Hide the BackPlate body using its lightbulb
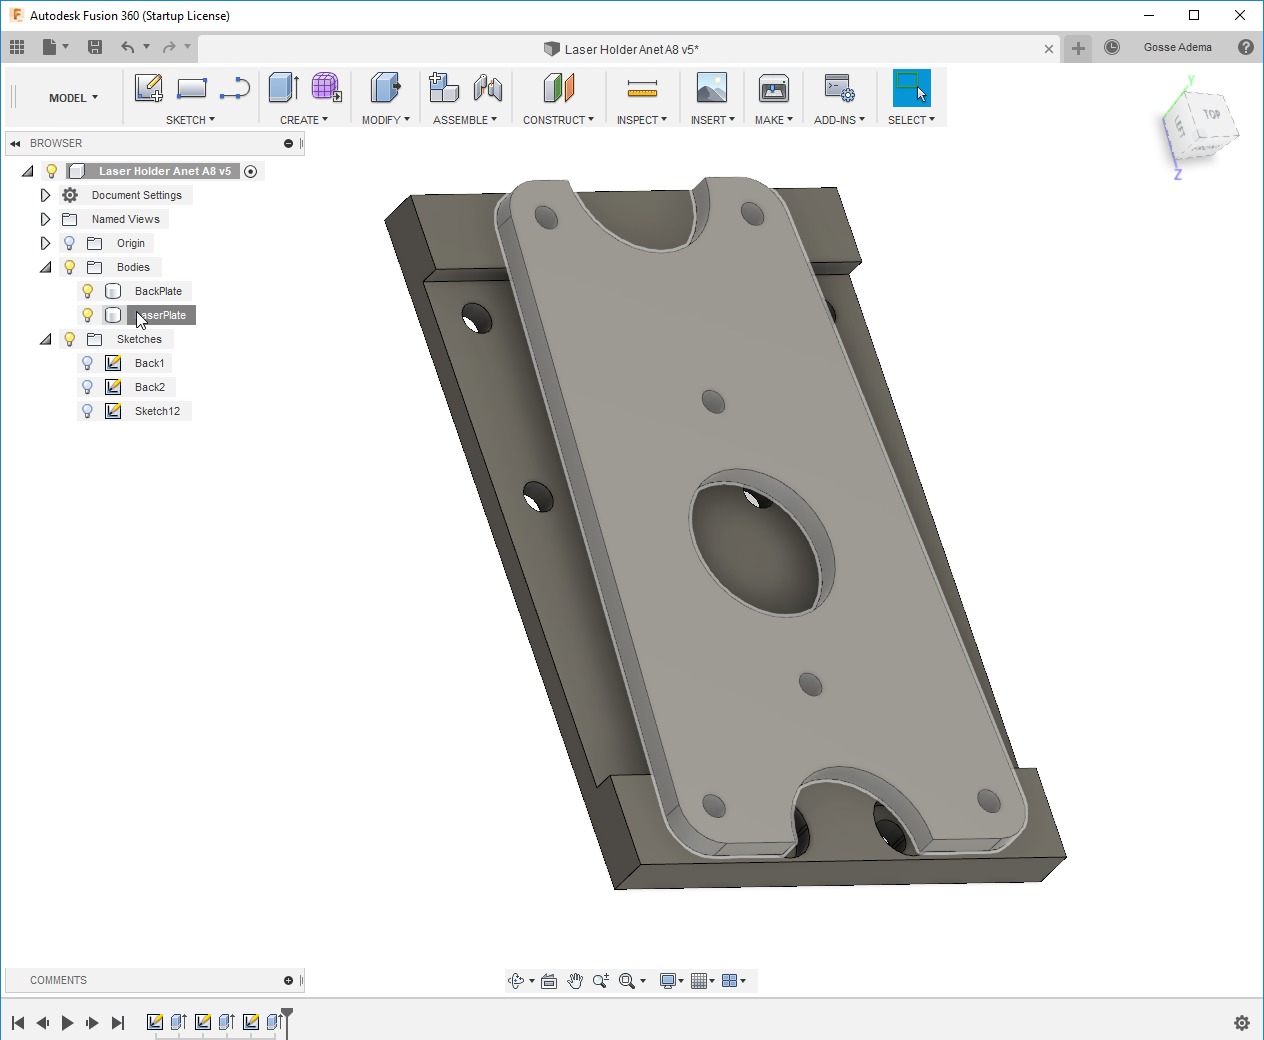 [x=88, y=291]
